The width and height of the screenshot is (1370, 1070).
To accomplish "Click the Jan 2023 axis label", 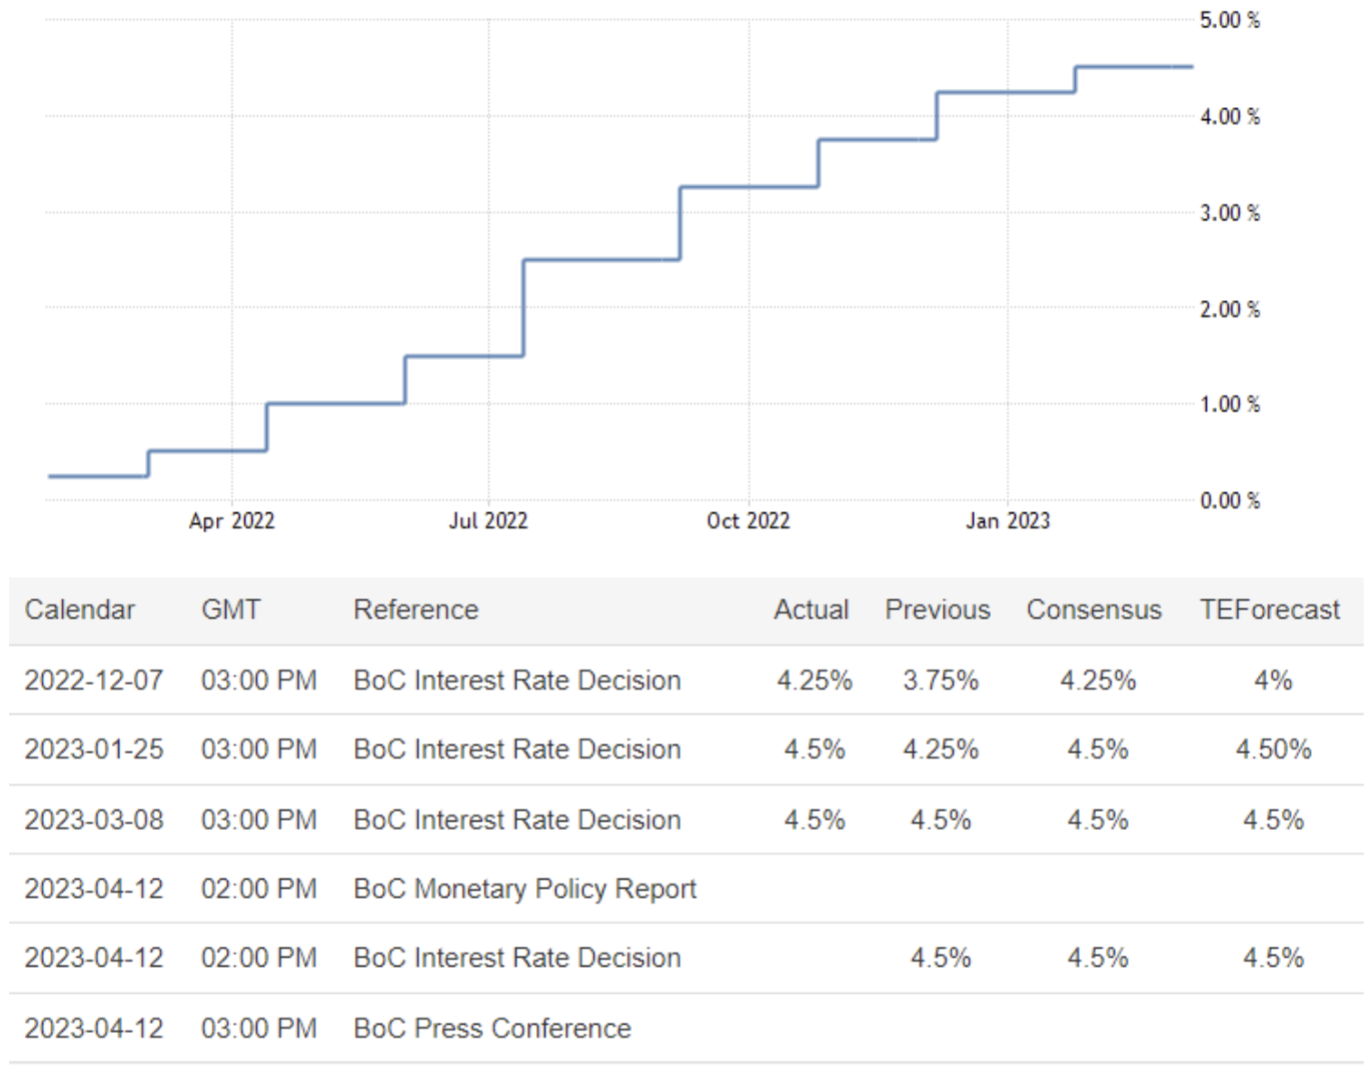I will (x=1008, y=521).
